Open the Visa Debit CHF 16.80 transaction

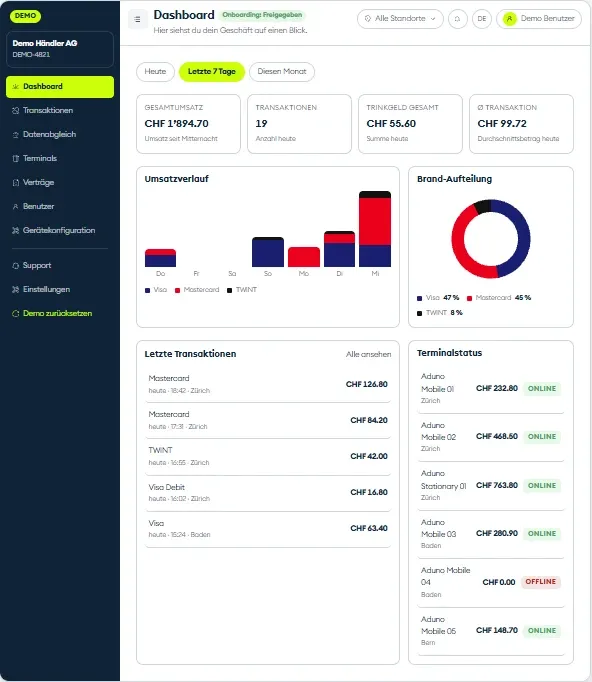tap(268, 493)
